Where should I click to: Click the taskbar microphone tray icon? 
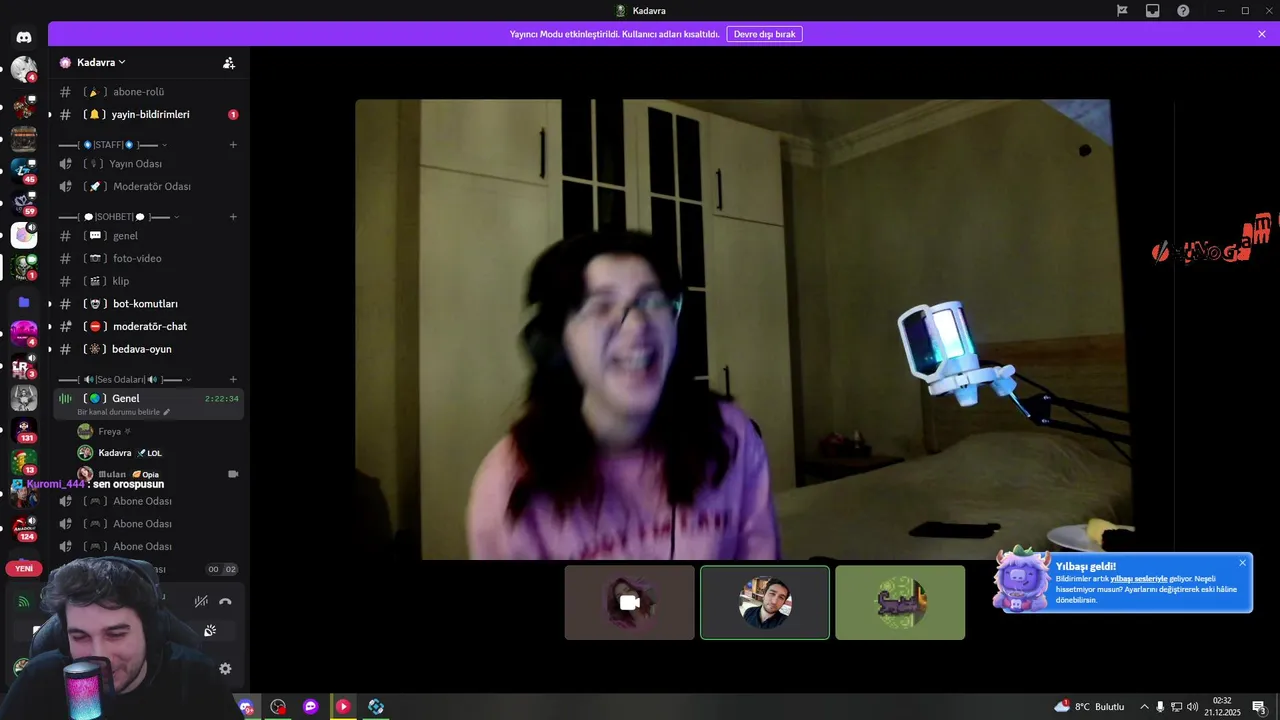click(1160, 707)
